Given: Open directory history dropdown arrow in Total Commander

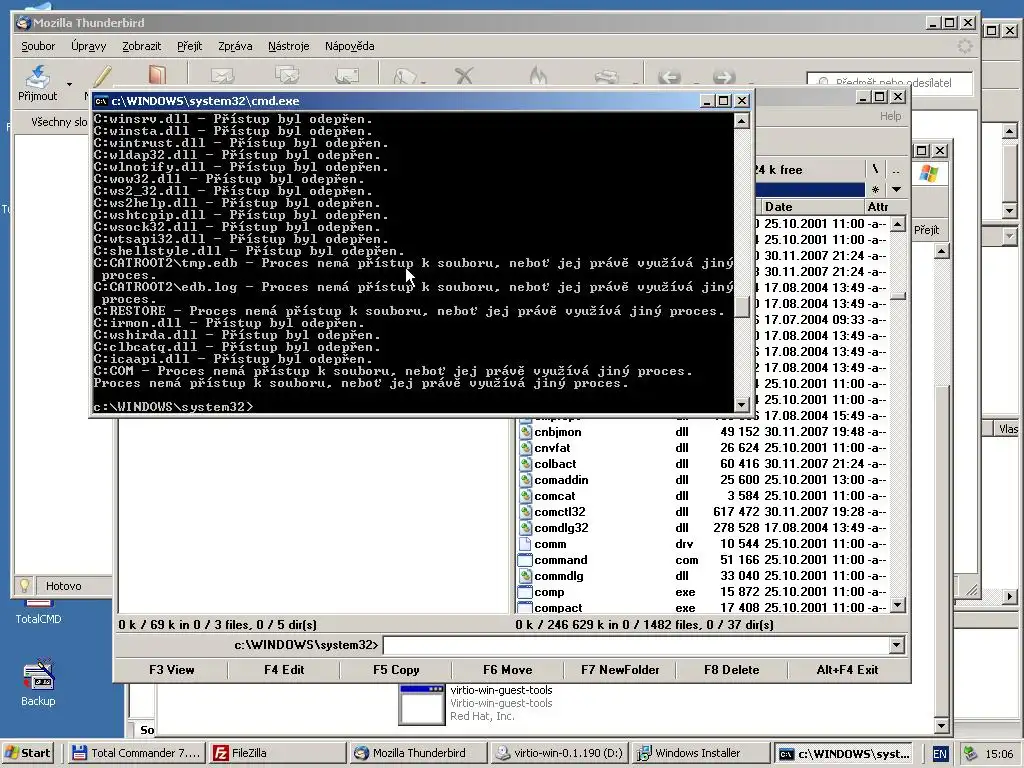Looking at the screenshot, I should tap(897, 189).
